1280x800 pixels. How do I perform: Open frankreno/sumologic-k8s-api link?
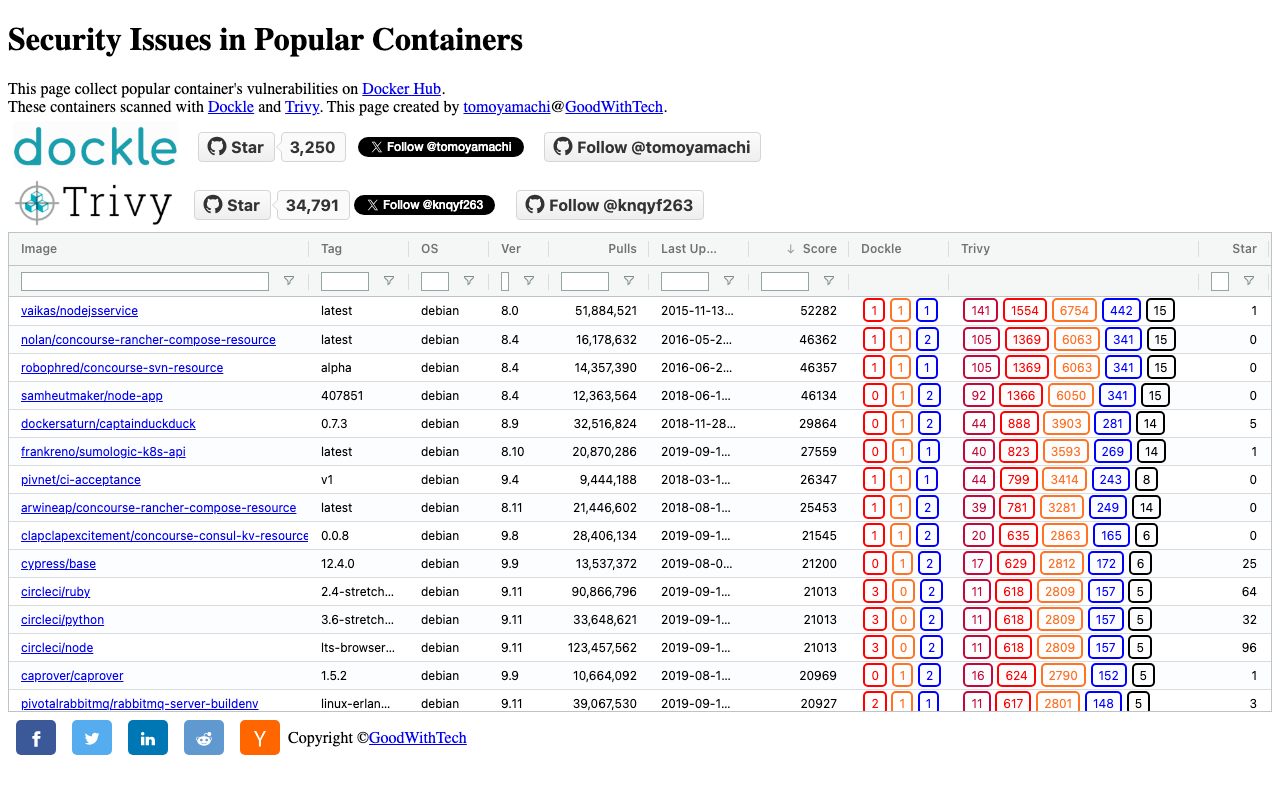point(103,451)
